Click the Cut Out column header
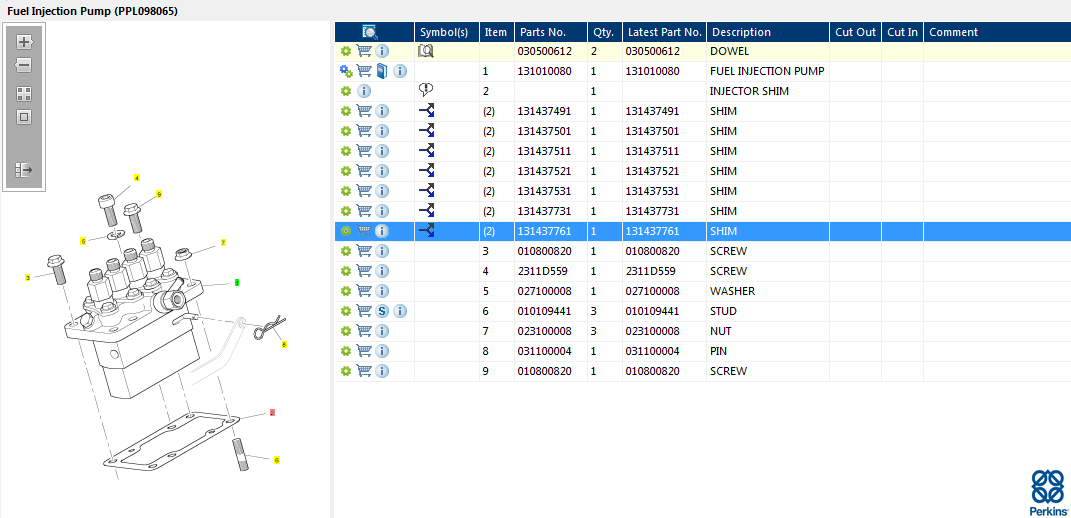 pyautogui.click(x=855, y=32)
